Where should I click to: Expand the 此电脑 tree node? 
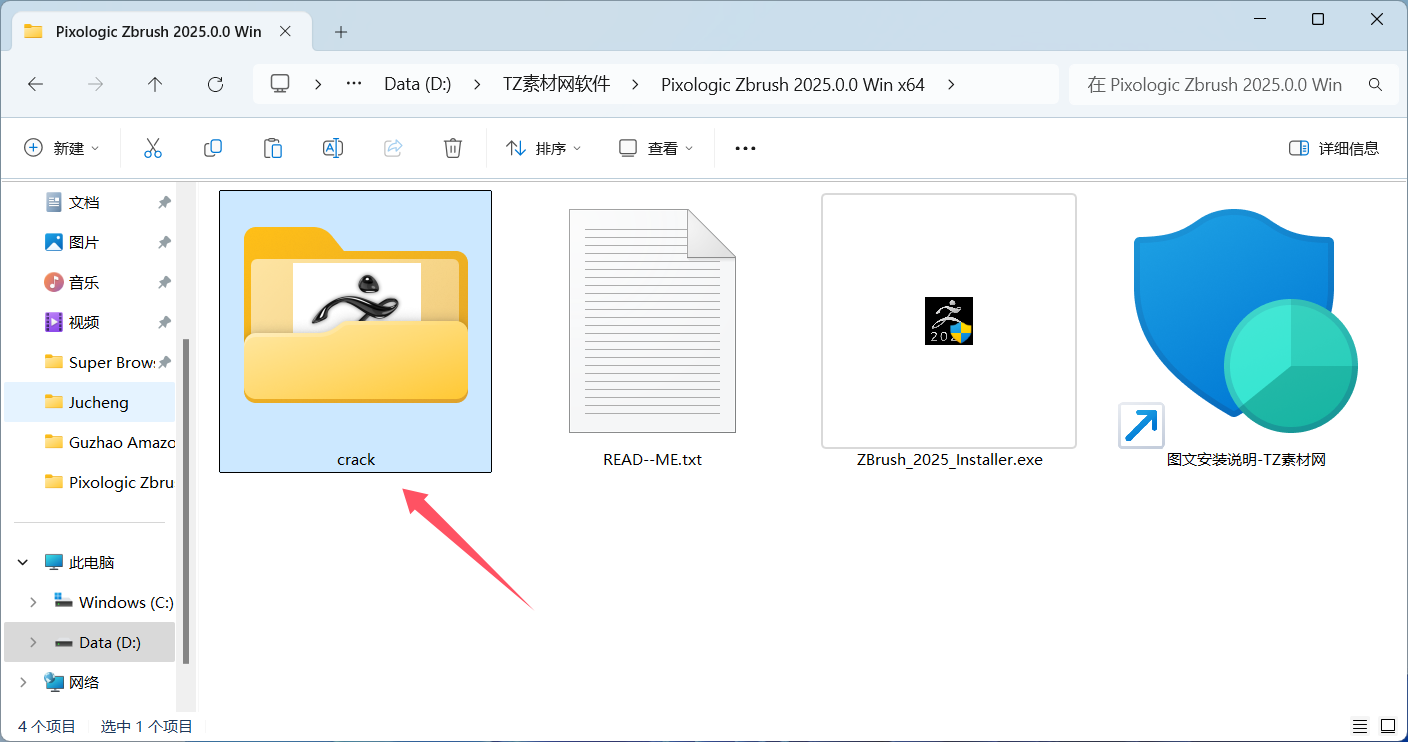pos(23,563)
